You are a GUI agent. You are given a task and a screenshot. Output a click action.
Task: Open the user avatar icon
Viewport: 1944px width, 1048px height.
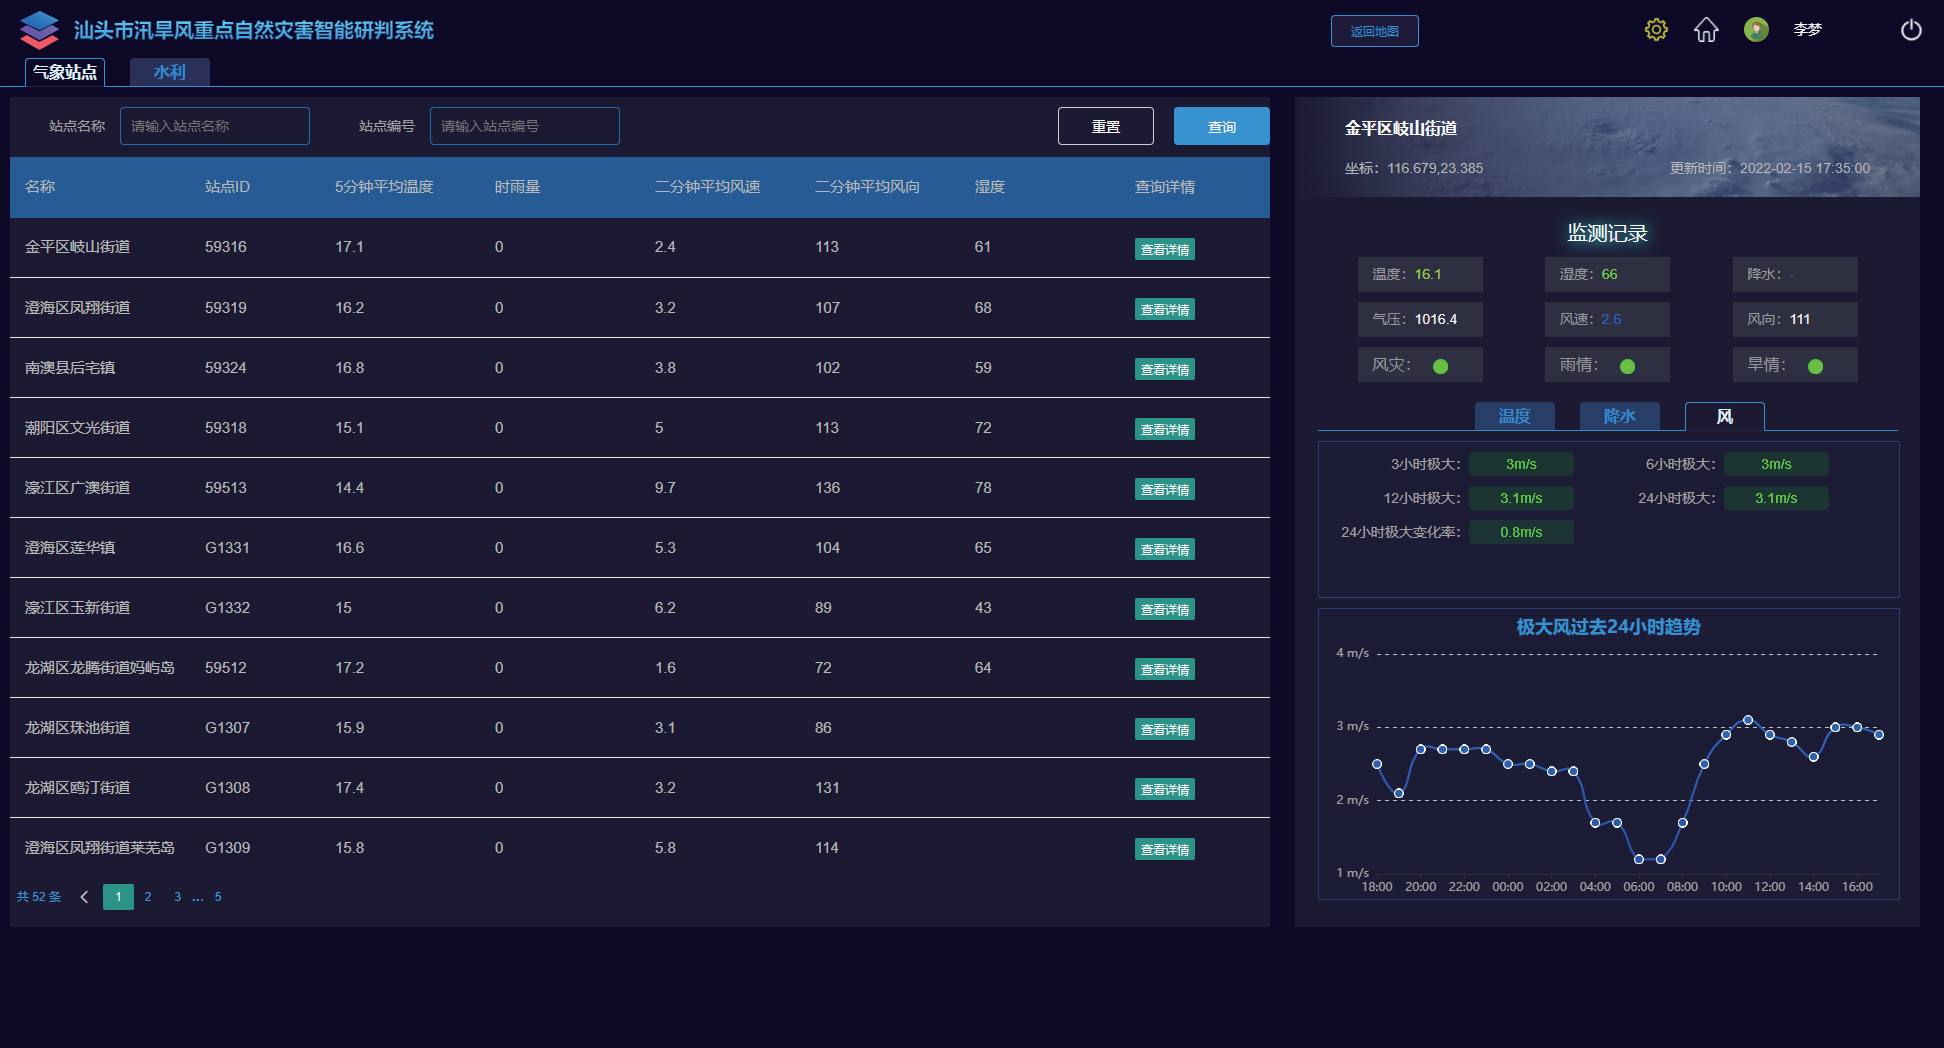click(x=1756, y=30)
